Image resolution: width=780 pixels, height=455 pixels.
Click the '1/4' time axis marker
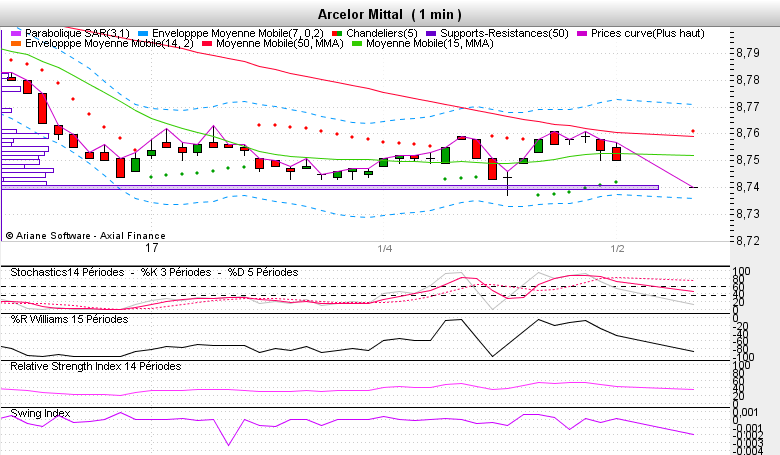click(x=385, y=249)
